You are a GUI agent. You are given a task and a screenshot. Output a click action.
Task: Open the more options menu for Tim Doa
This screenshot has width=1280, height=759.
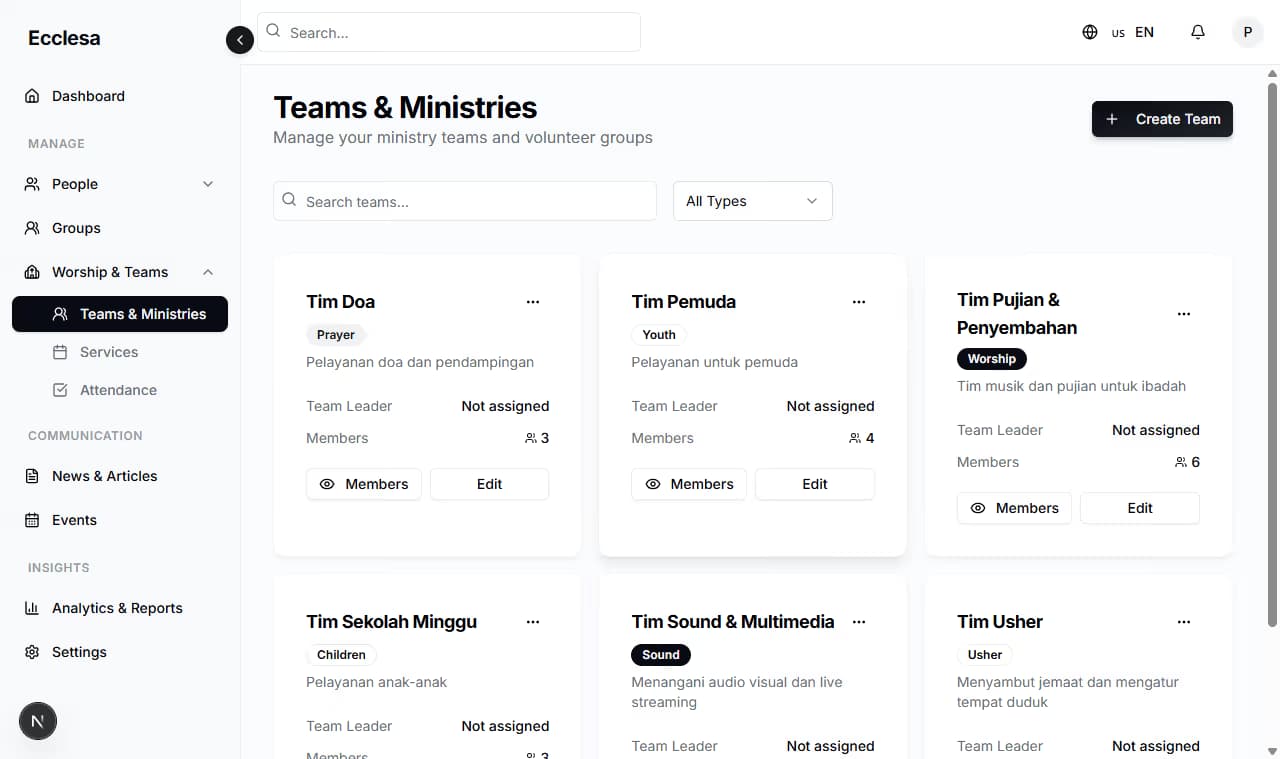click(533, 302)
